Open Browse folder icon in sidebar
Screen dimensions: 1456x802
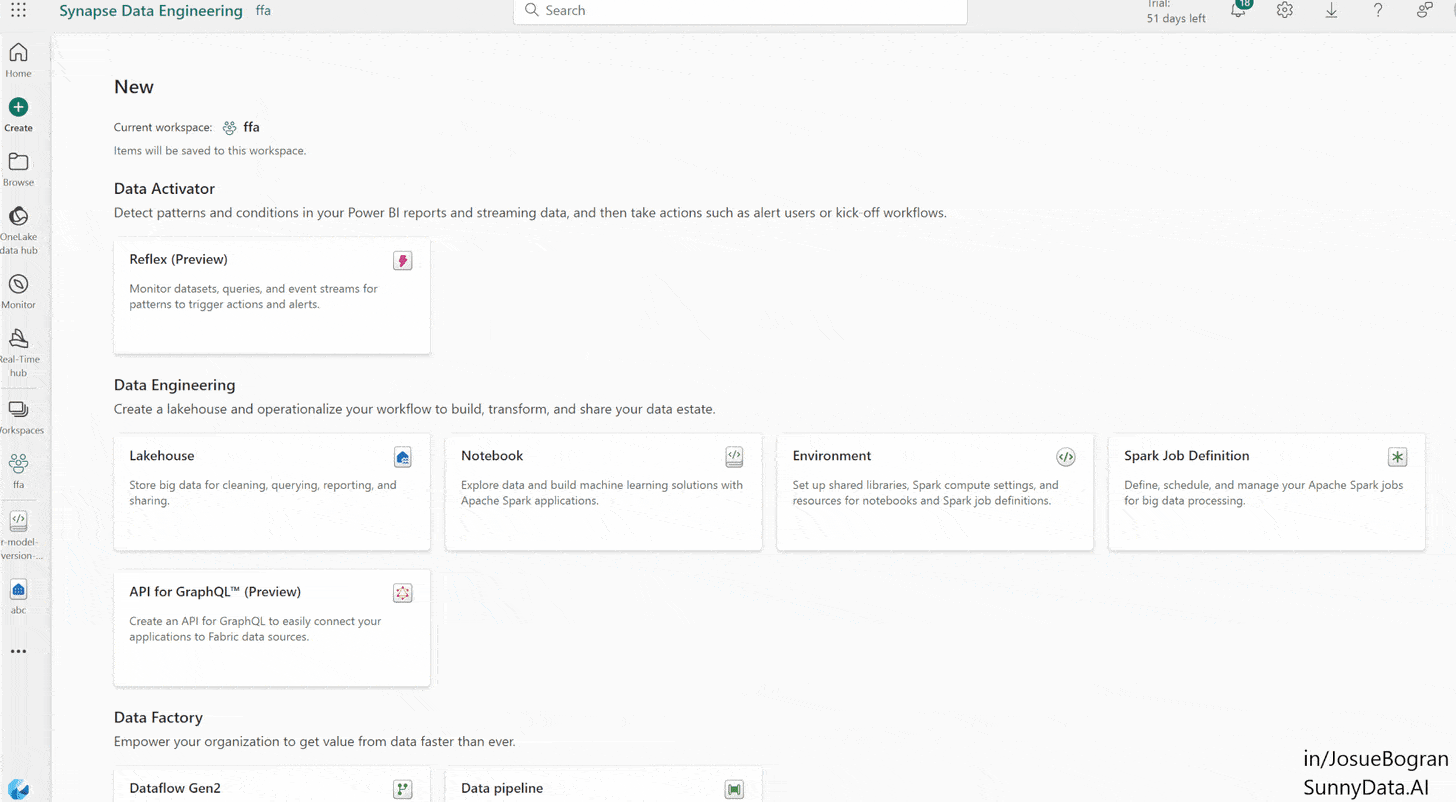(x=18, y=162)
